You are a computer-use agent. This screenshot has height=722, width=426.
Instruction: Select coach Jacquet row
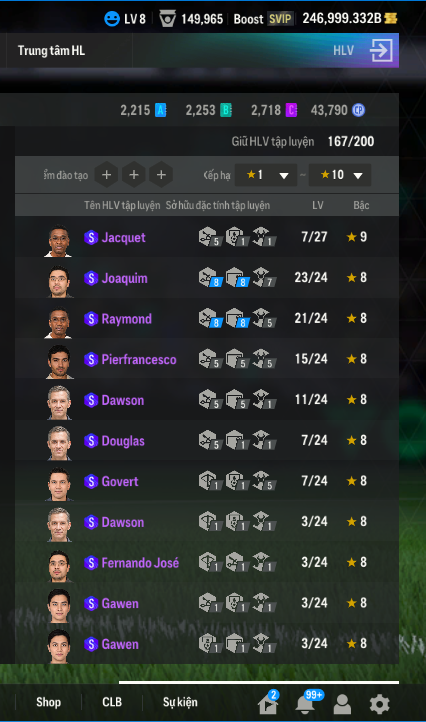[207, 237]
